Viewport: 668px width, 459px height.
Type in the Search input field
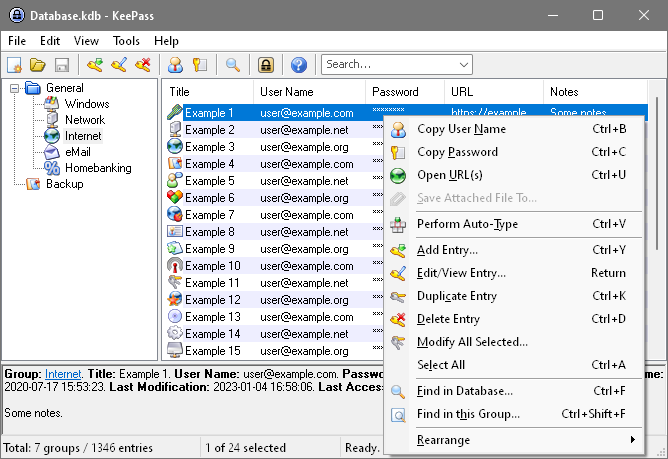coord(388,65)
